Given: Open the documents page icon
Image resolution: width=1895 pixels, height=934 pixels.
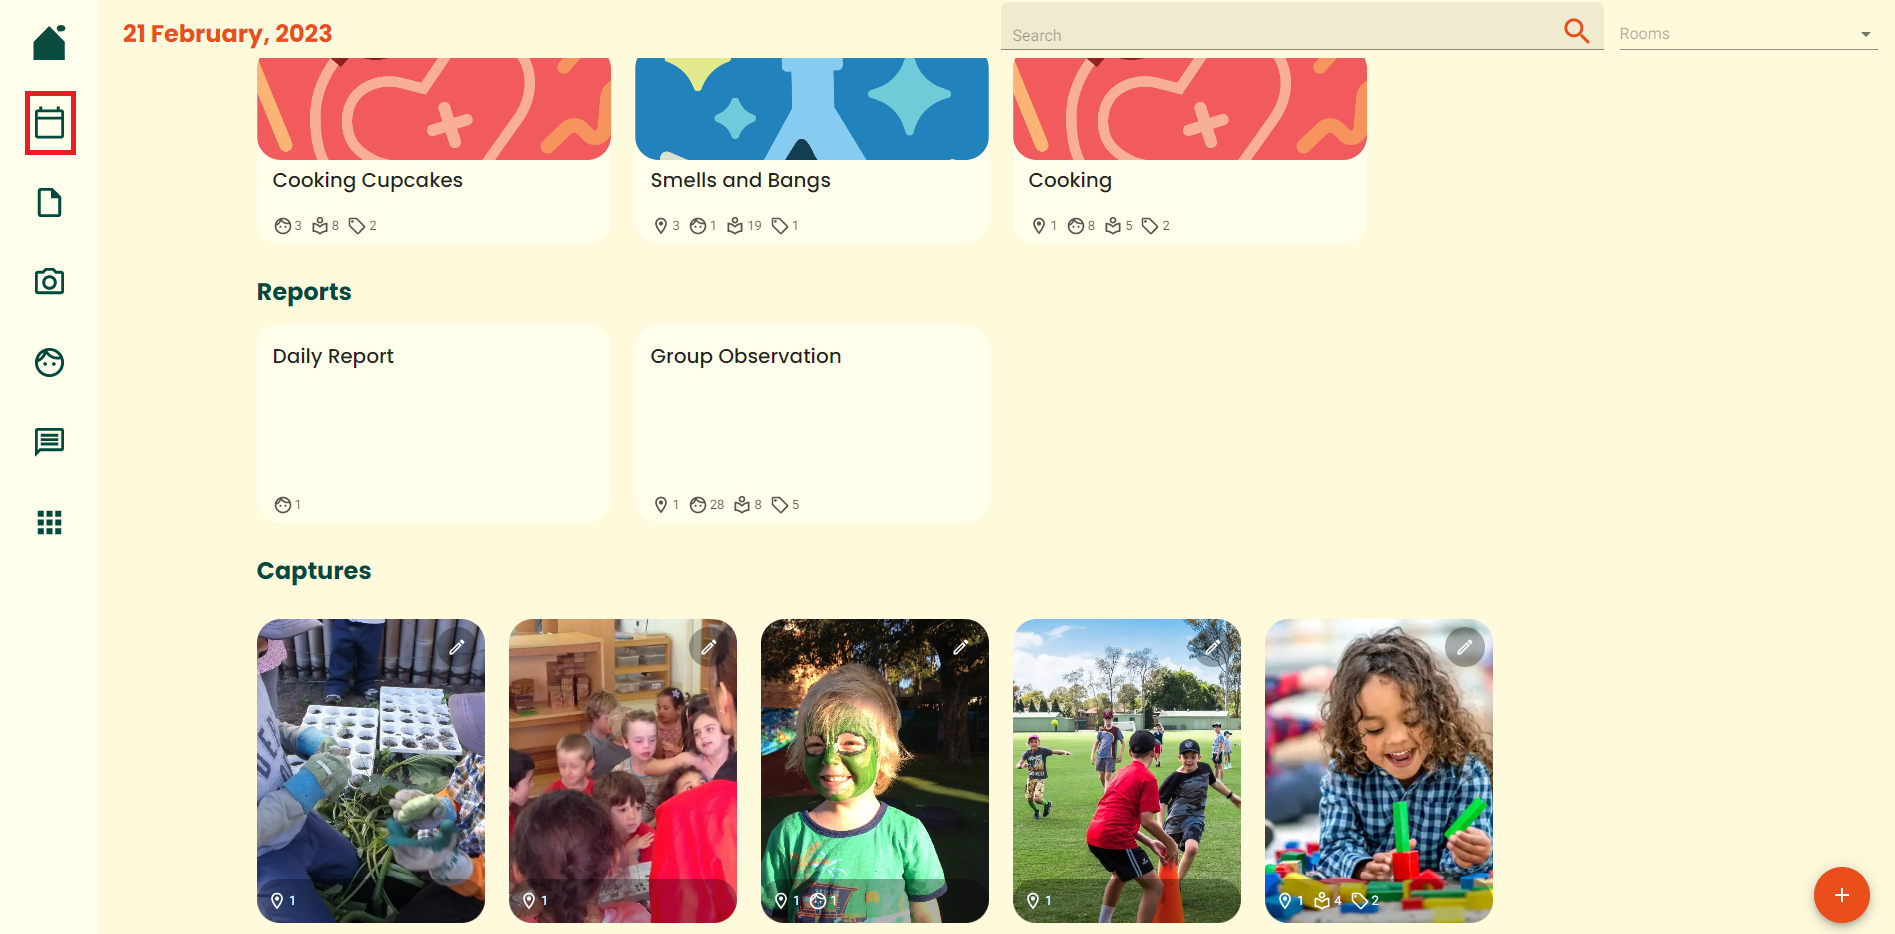Looking at the screenshot, I should pyautogui.click(x=49, y=203).
